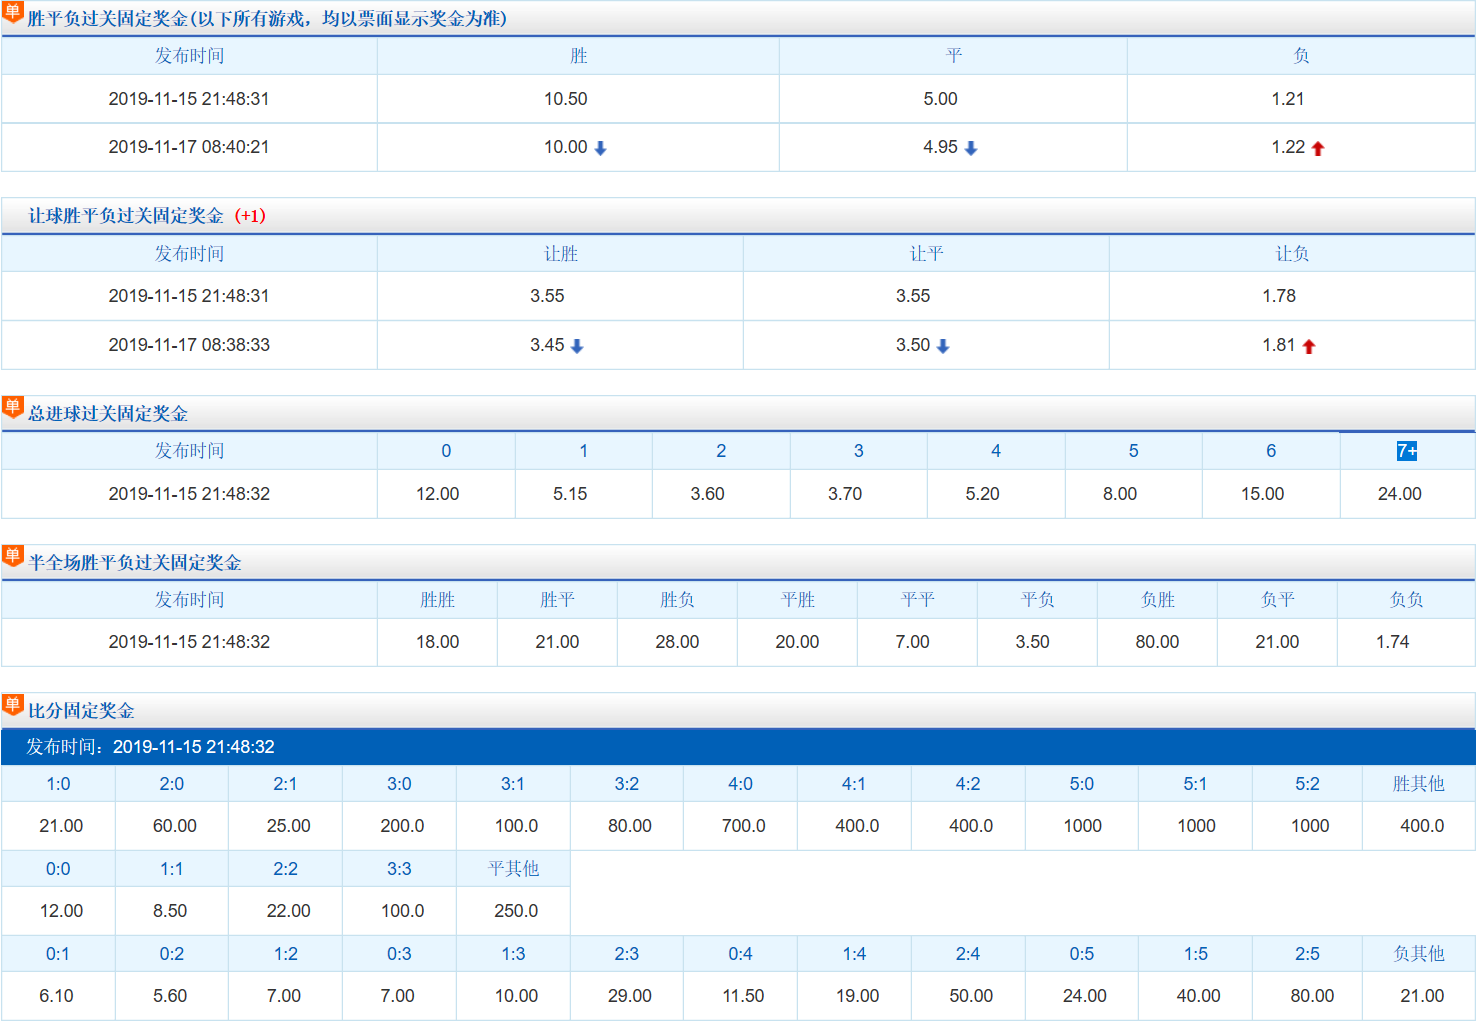The width and height of the screenshot is (1476, 1021).
Task: Select the 1.74 odds under 负负
Action: tap(1392, 642)
